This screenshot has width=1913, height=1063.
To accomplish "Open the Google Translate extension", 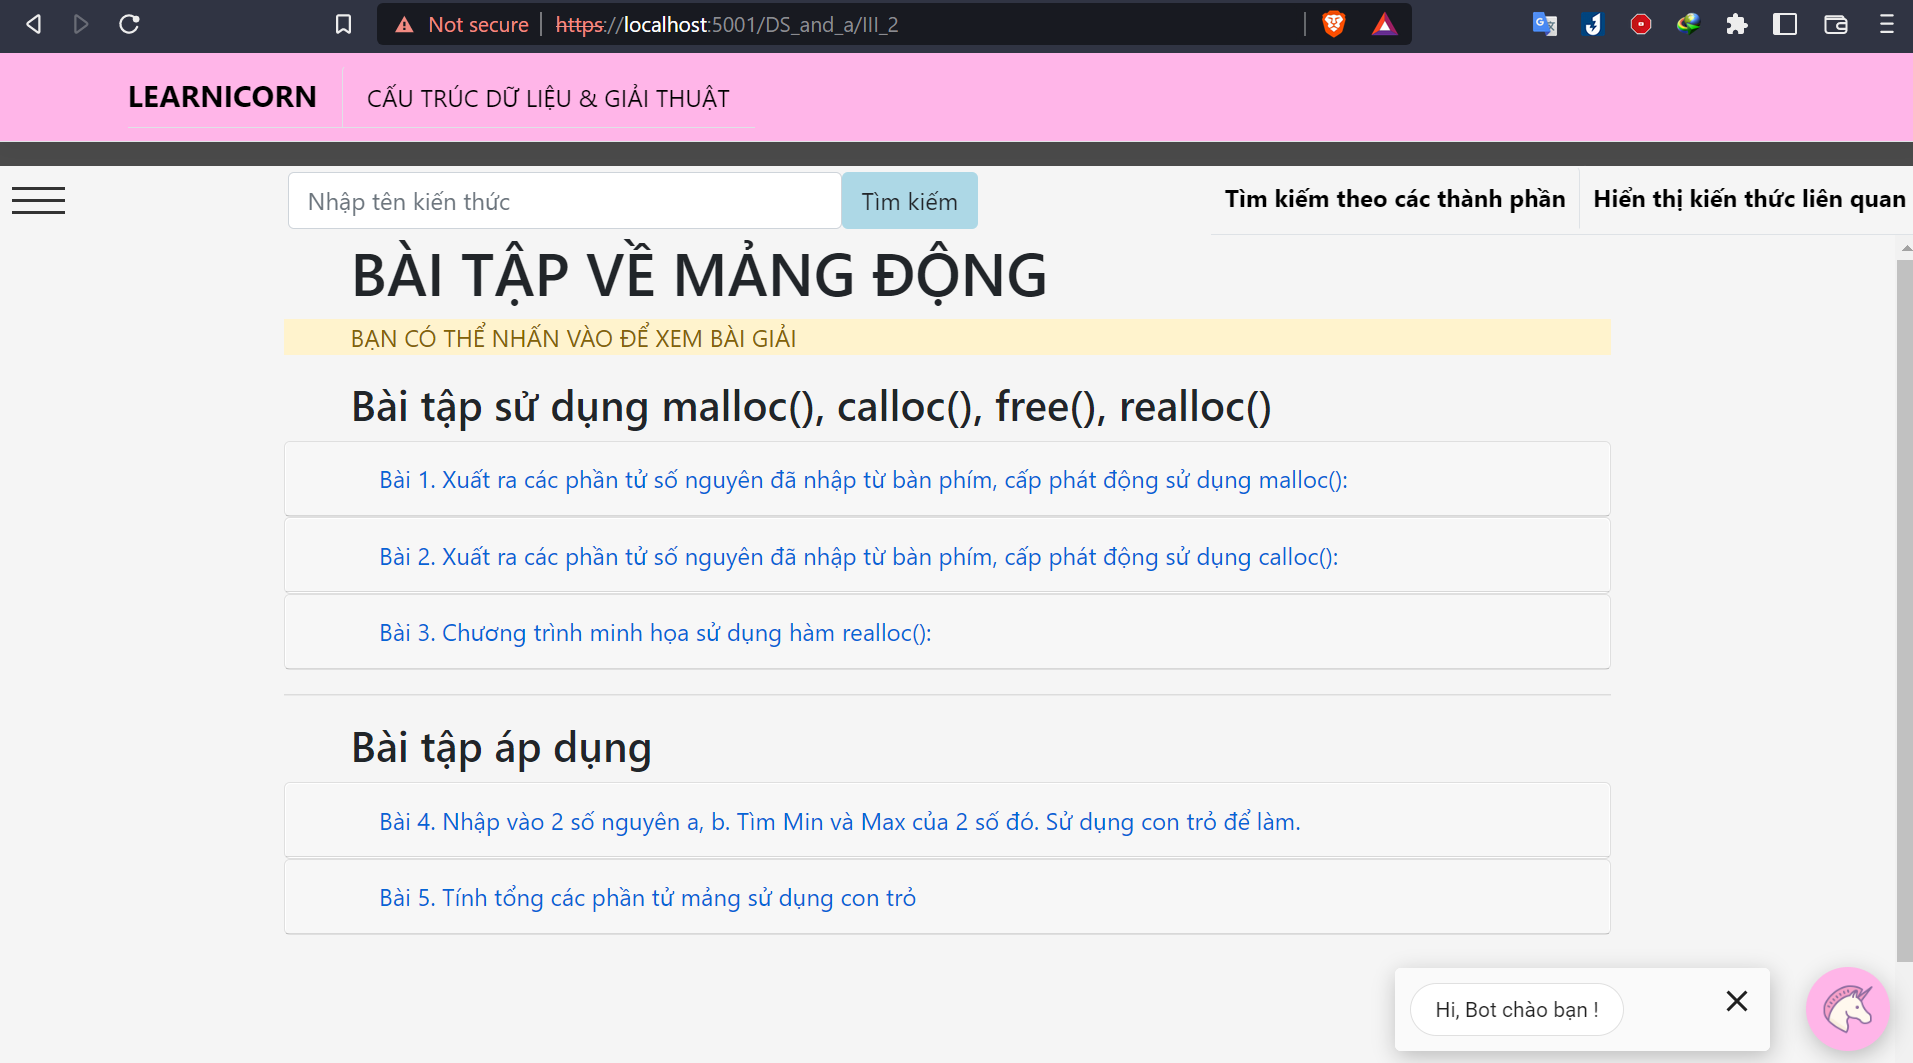I will (1544, 24).
